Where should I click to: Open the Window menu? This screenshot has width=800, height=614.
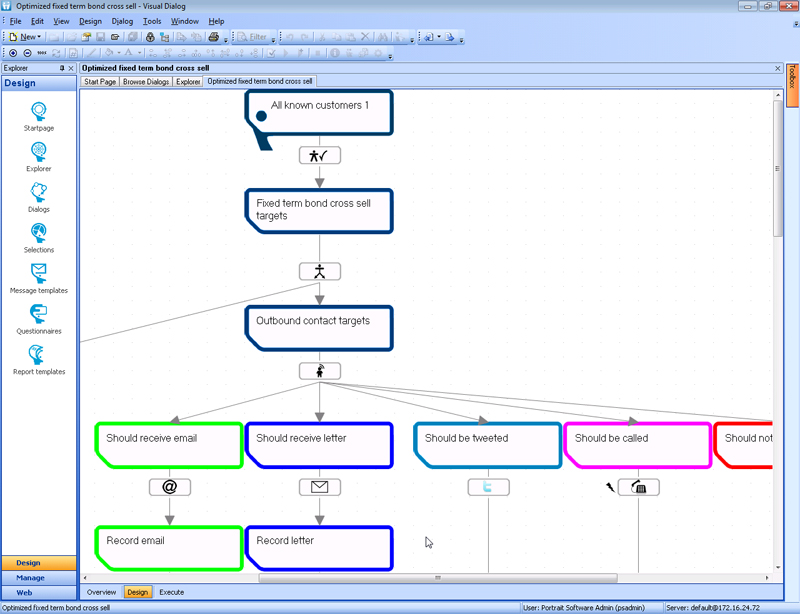185,21
